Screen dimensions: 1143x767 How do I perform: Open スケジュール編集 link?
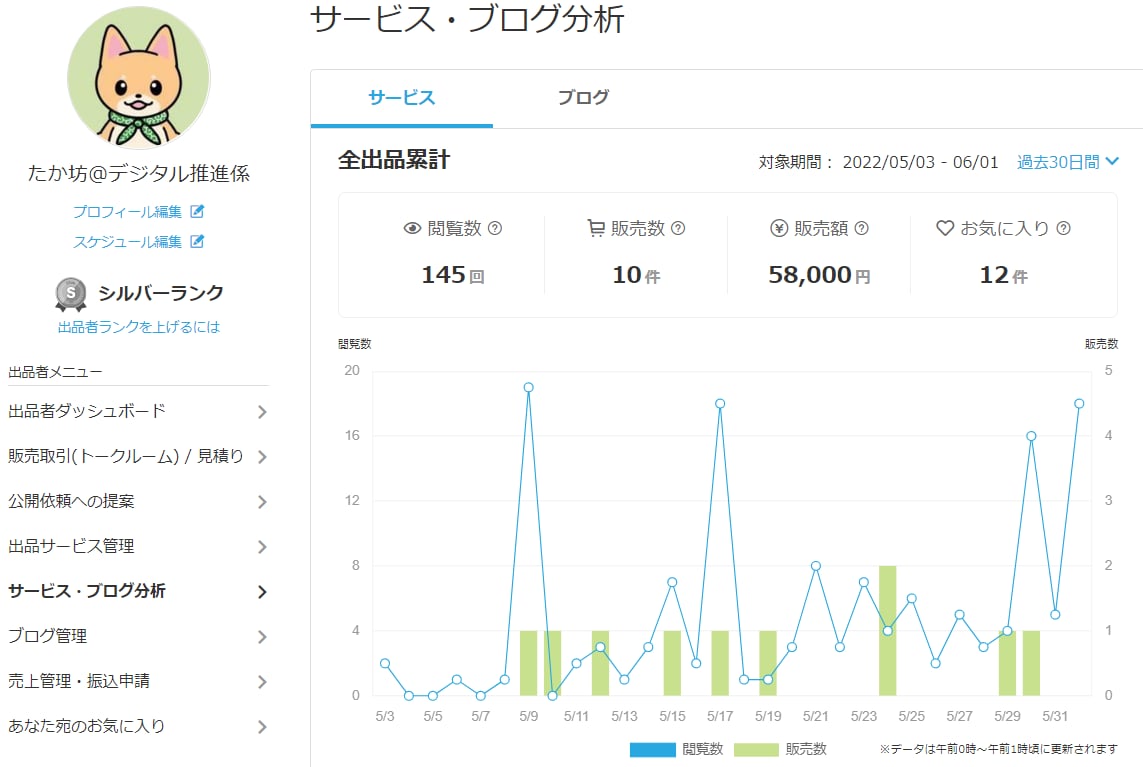[x=127, y=241]
